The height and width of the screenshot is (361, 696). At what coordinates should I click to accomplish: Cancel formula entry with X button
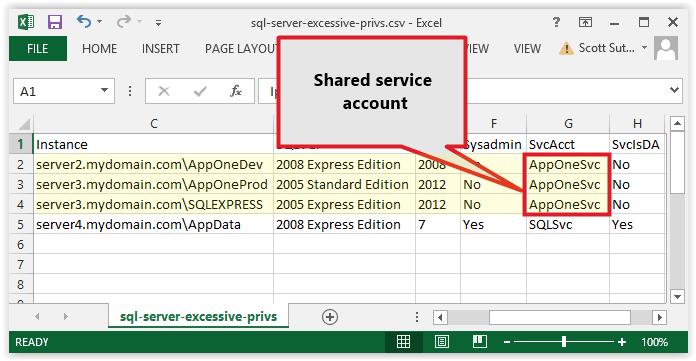pos(164,91)
